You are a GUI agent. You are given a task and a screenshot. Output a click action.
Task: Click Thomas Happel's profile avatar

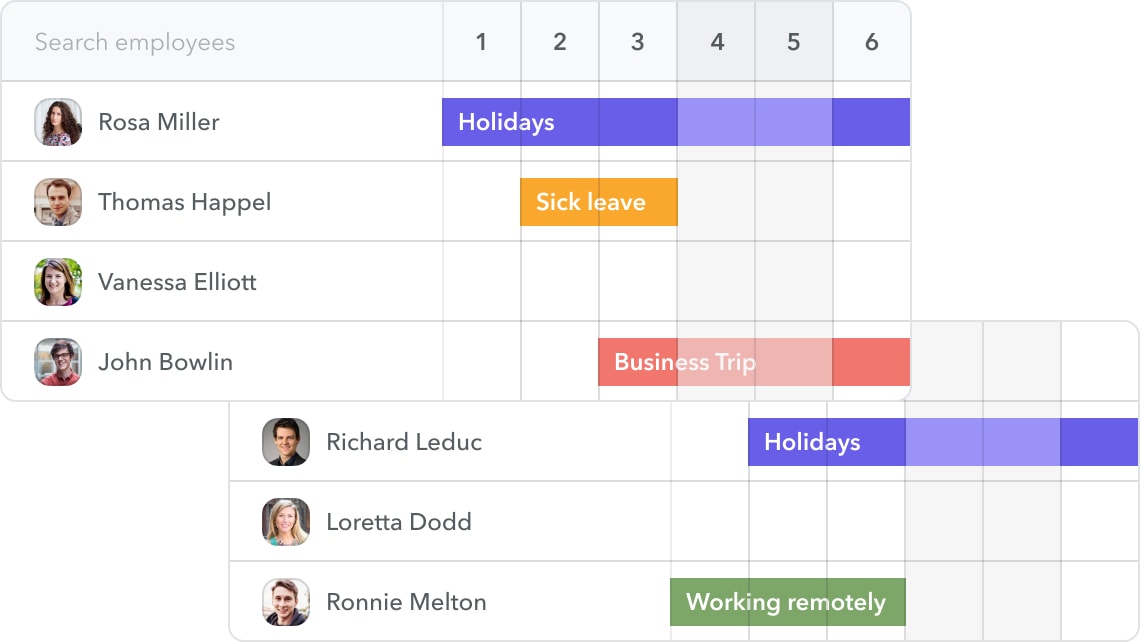click(x=58, y=201)
